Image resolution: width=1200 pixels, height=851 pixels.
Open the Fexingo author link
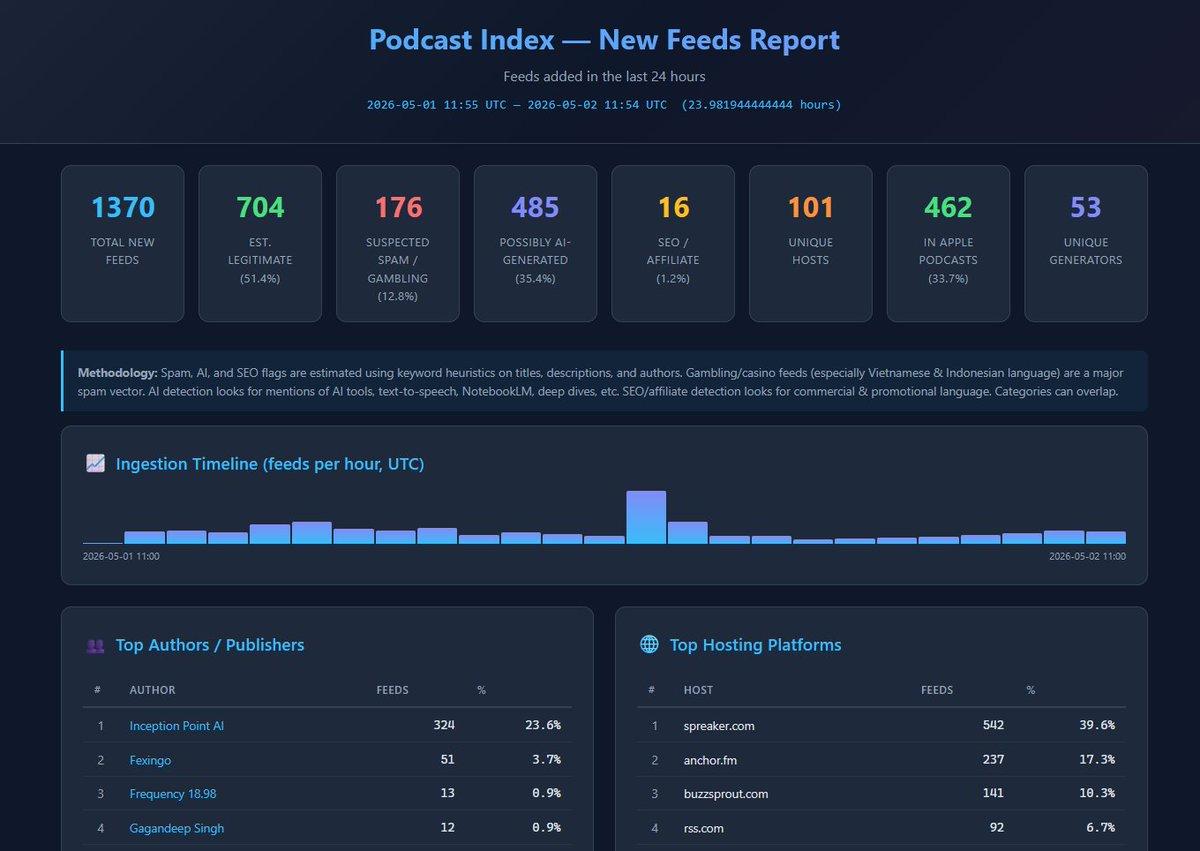[x=150, y=760]
